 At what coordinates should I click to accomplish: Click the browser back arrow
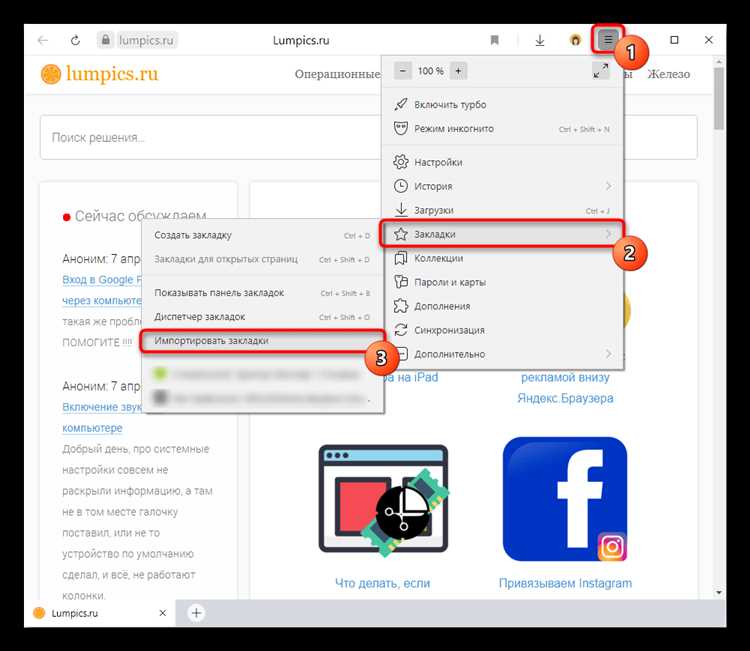(43, 40)
